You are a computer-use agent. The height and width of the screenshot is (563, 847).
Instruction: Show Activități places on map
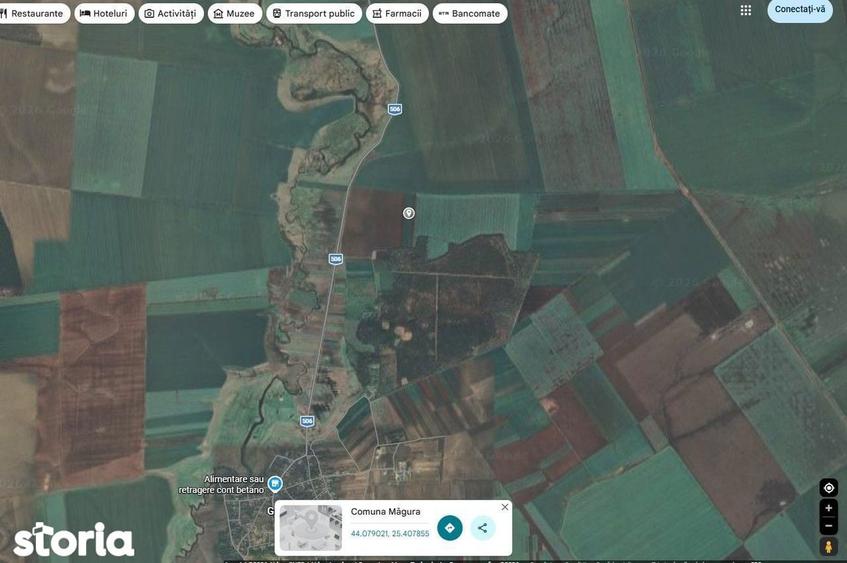[171, 14]
